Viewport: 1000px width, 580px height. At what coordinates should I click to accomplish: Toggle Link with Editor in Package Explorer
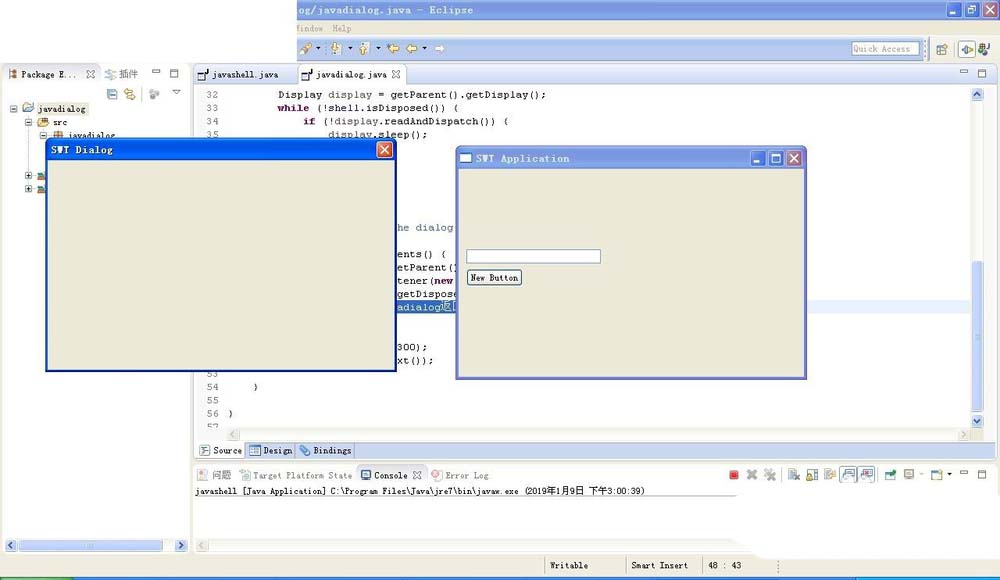pos(130,93)
